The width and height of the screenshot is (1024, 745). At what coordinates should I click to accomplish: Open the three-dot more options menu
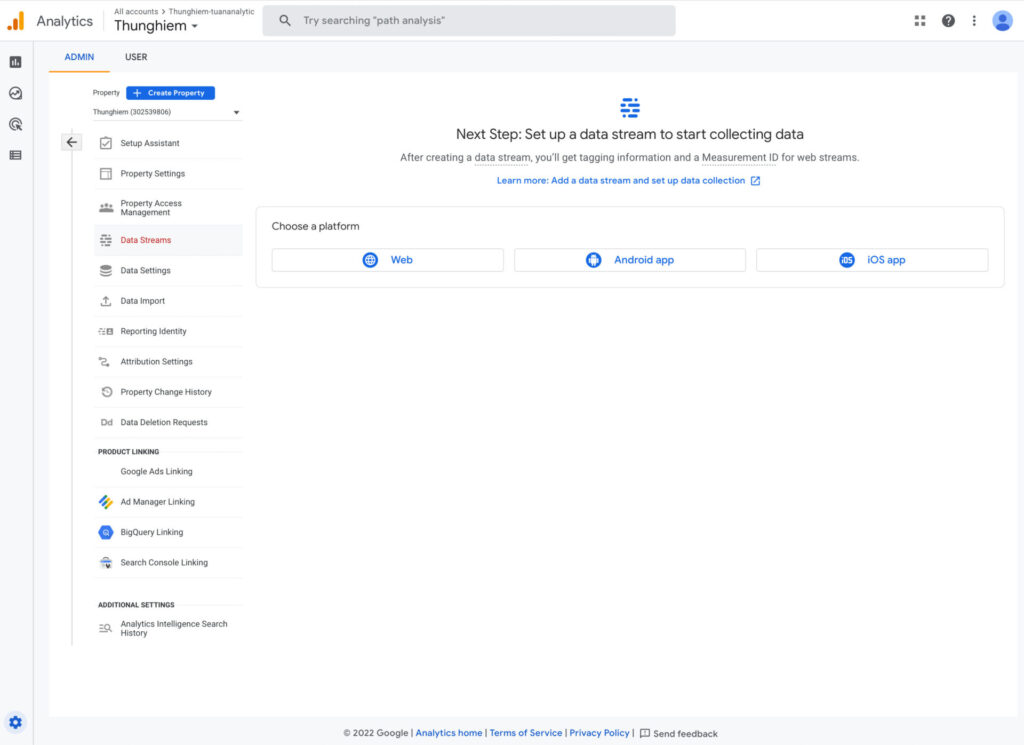[974, 21]
